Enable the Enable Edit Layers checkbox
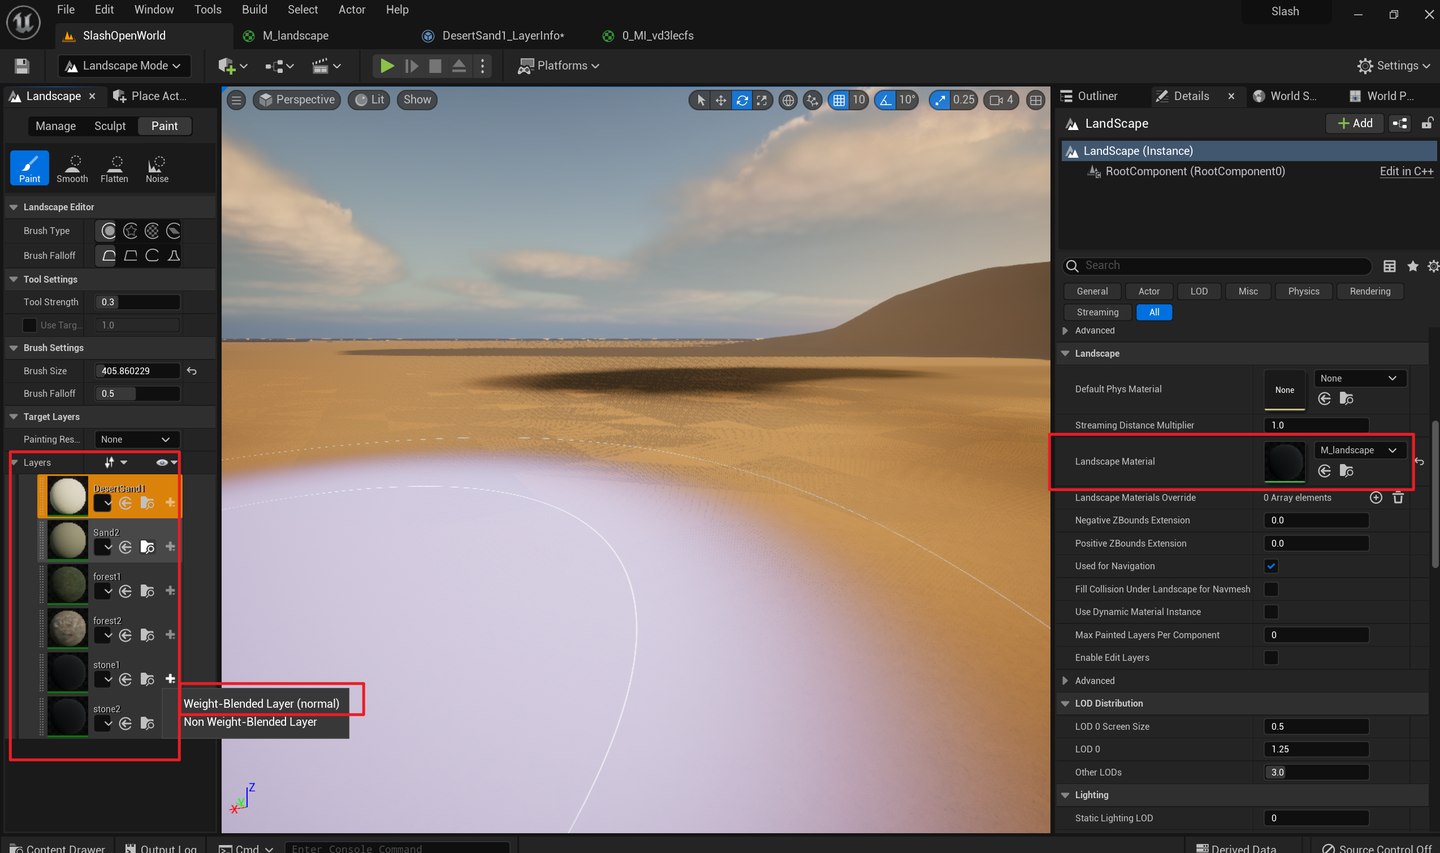The image size is (1440, 853). tap(1271, 658)
